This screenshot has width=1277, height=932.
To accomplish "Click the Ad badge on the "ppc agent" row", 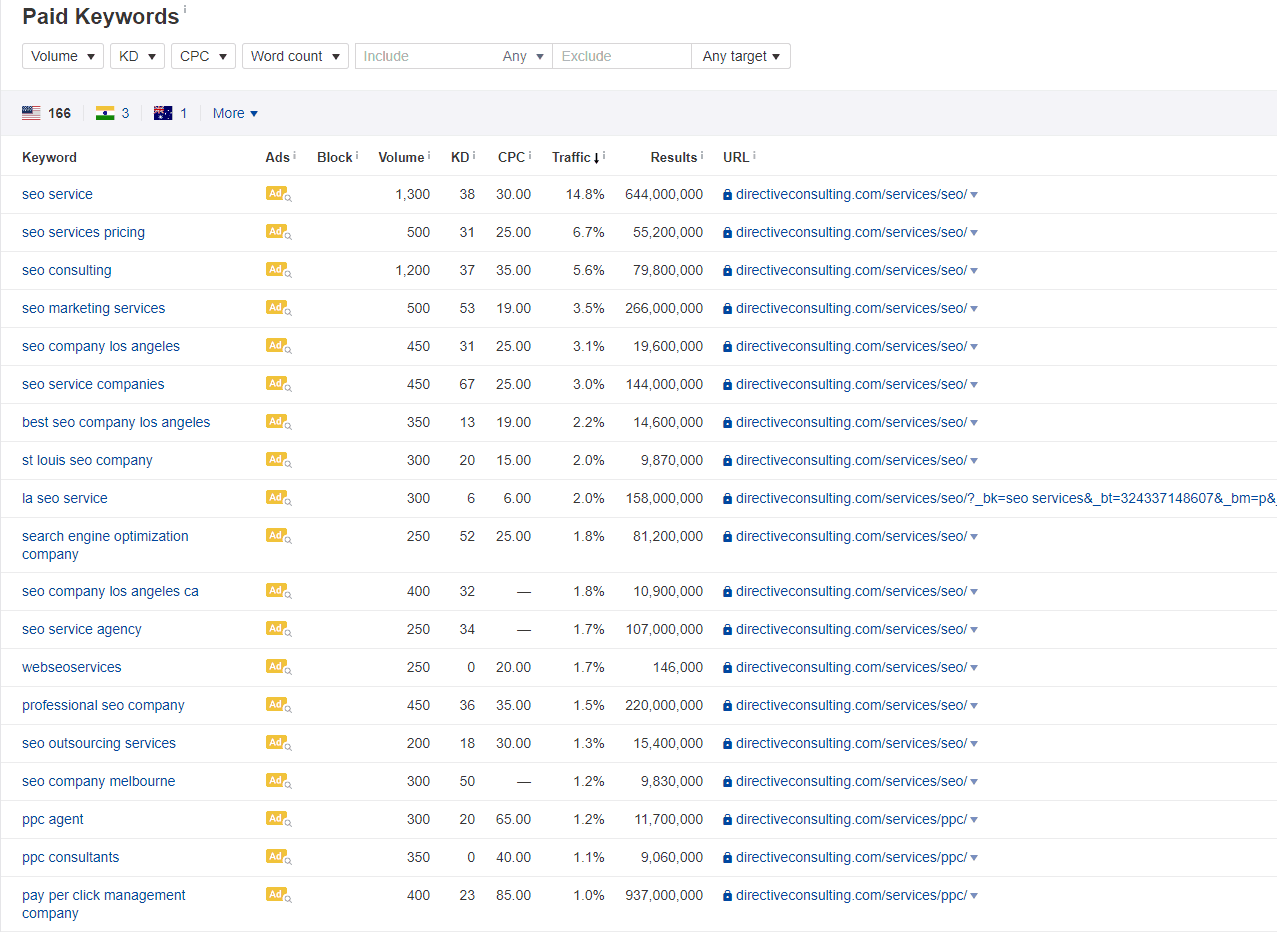I will click(275, 818).
